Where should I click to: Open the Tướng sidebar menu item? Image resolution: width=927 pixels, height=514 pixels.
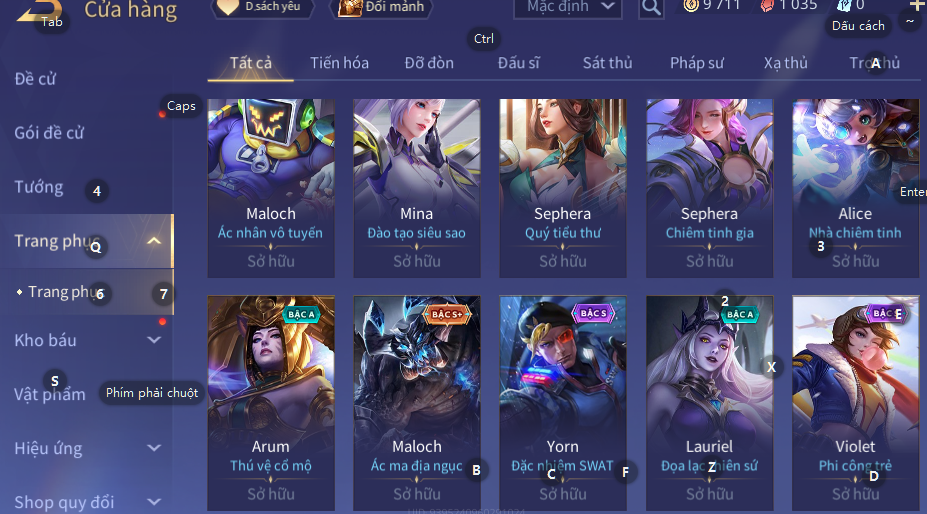point(38,187)
